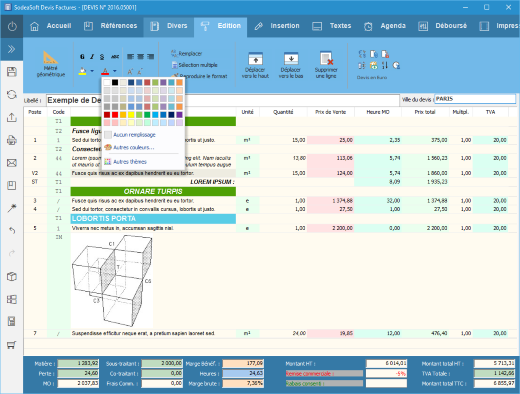The width and height of the screenshot is (520, 394).
Task: Click the Libellé input field
Action: tap(223, 100)
